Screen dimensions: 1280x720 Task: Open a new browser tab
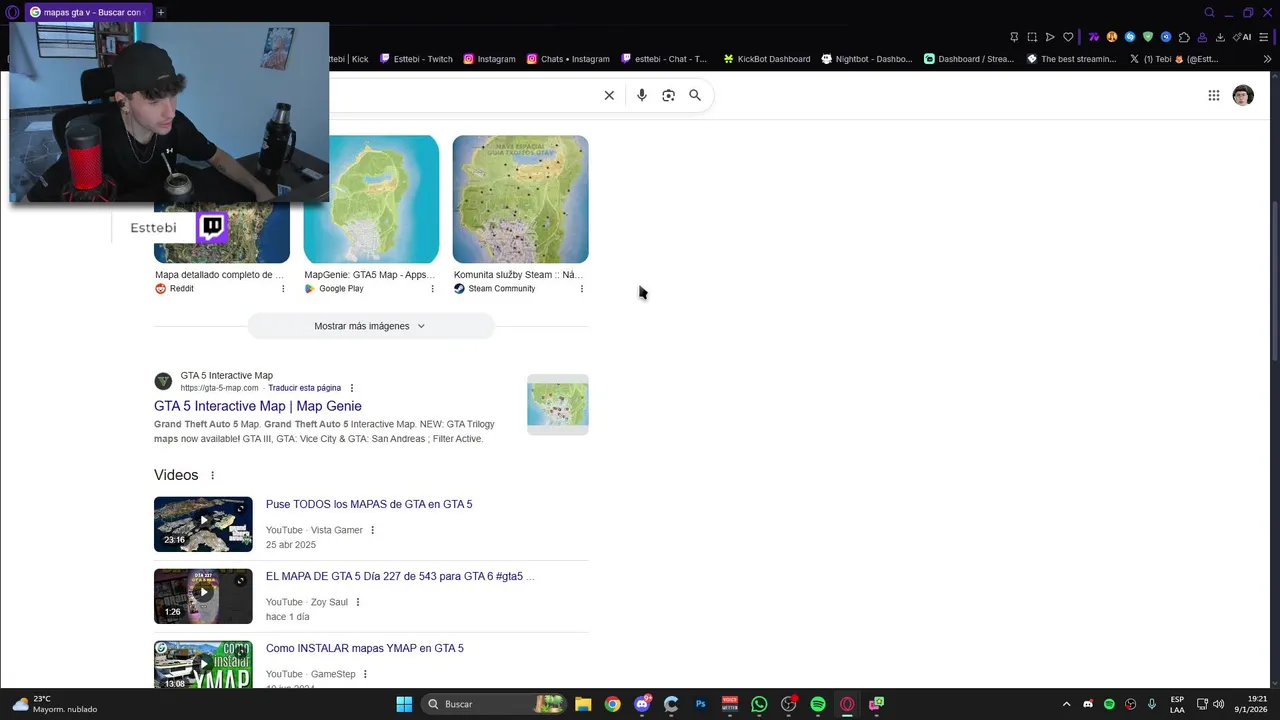160,12
